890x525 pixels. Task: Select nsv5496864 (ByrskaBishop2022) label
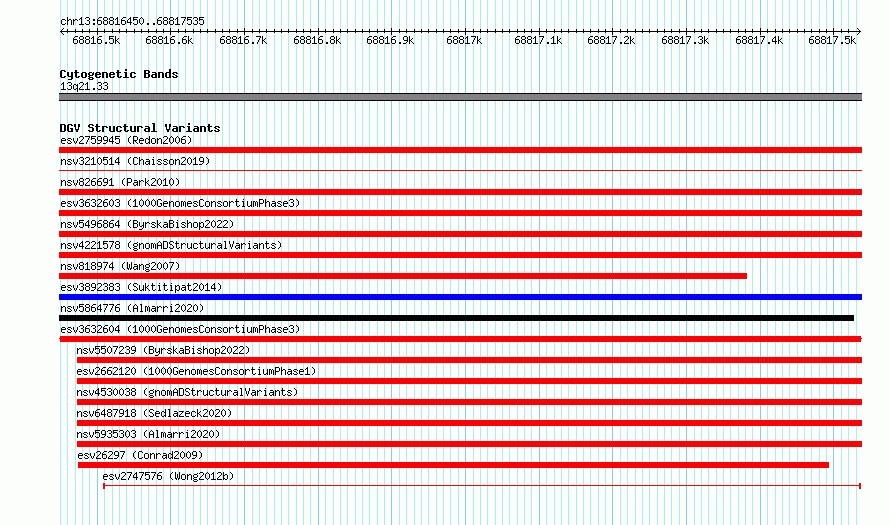[x=147, y=224]
